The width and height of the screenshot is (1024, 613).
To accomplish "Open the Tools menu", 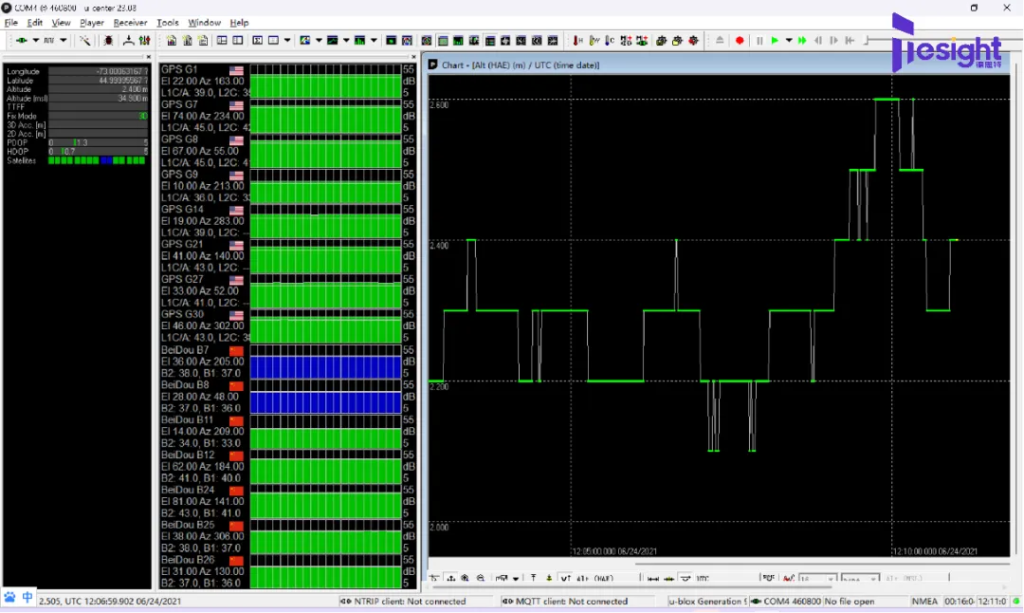I will point(167,23).
